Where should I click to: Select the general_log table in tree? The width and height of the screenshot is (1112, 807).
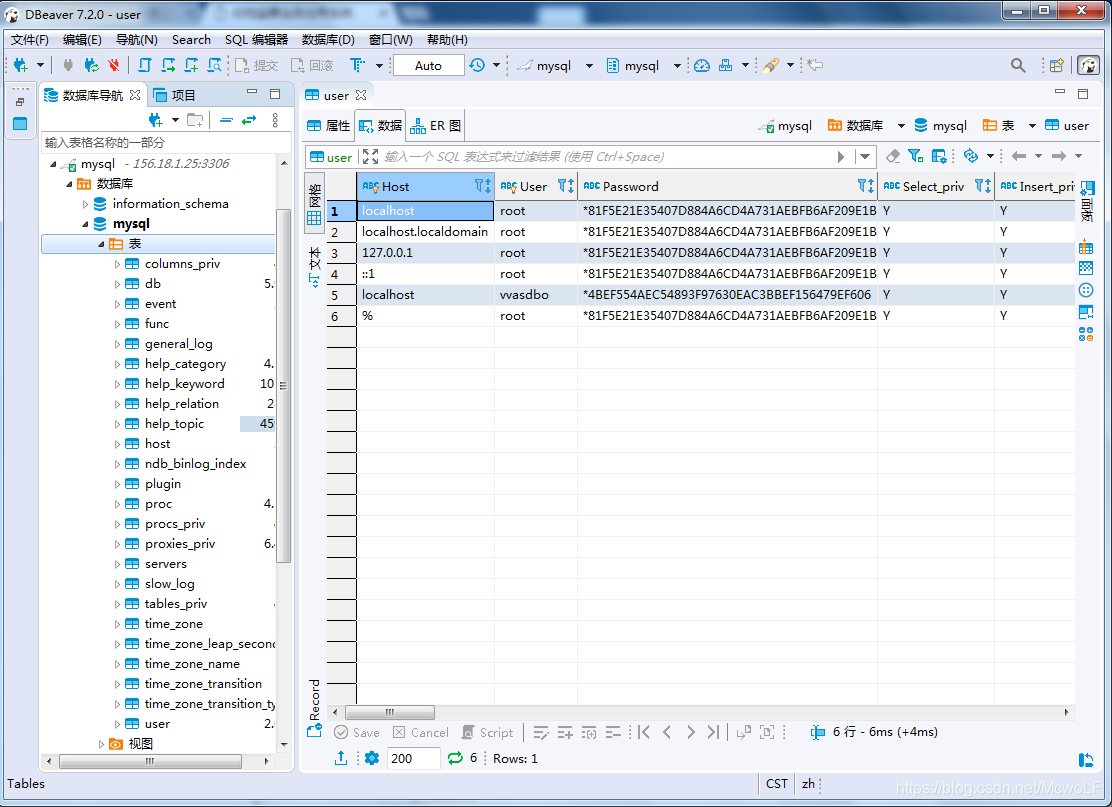[179, 344]
